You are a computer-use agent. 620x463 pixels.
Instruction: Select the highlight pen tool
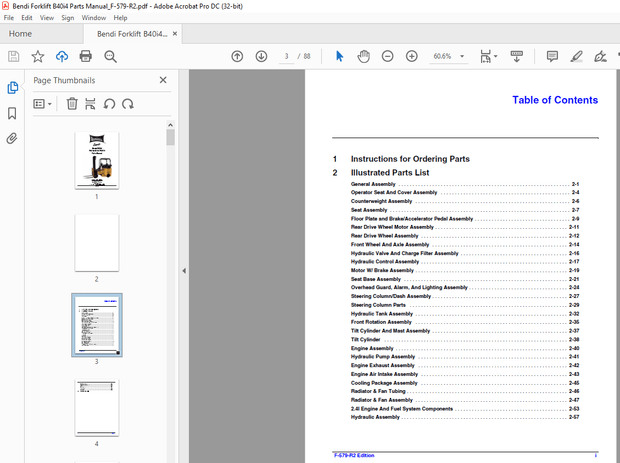(x=577, y=57)
